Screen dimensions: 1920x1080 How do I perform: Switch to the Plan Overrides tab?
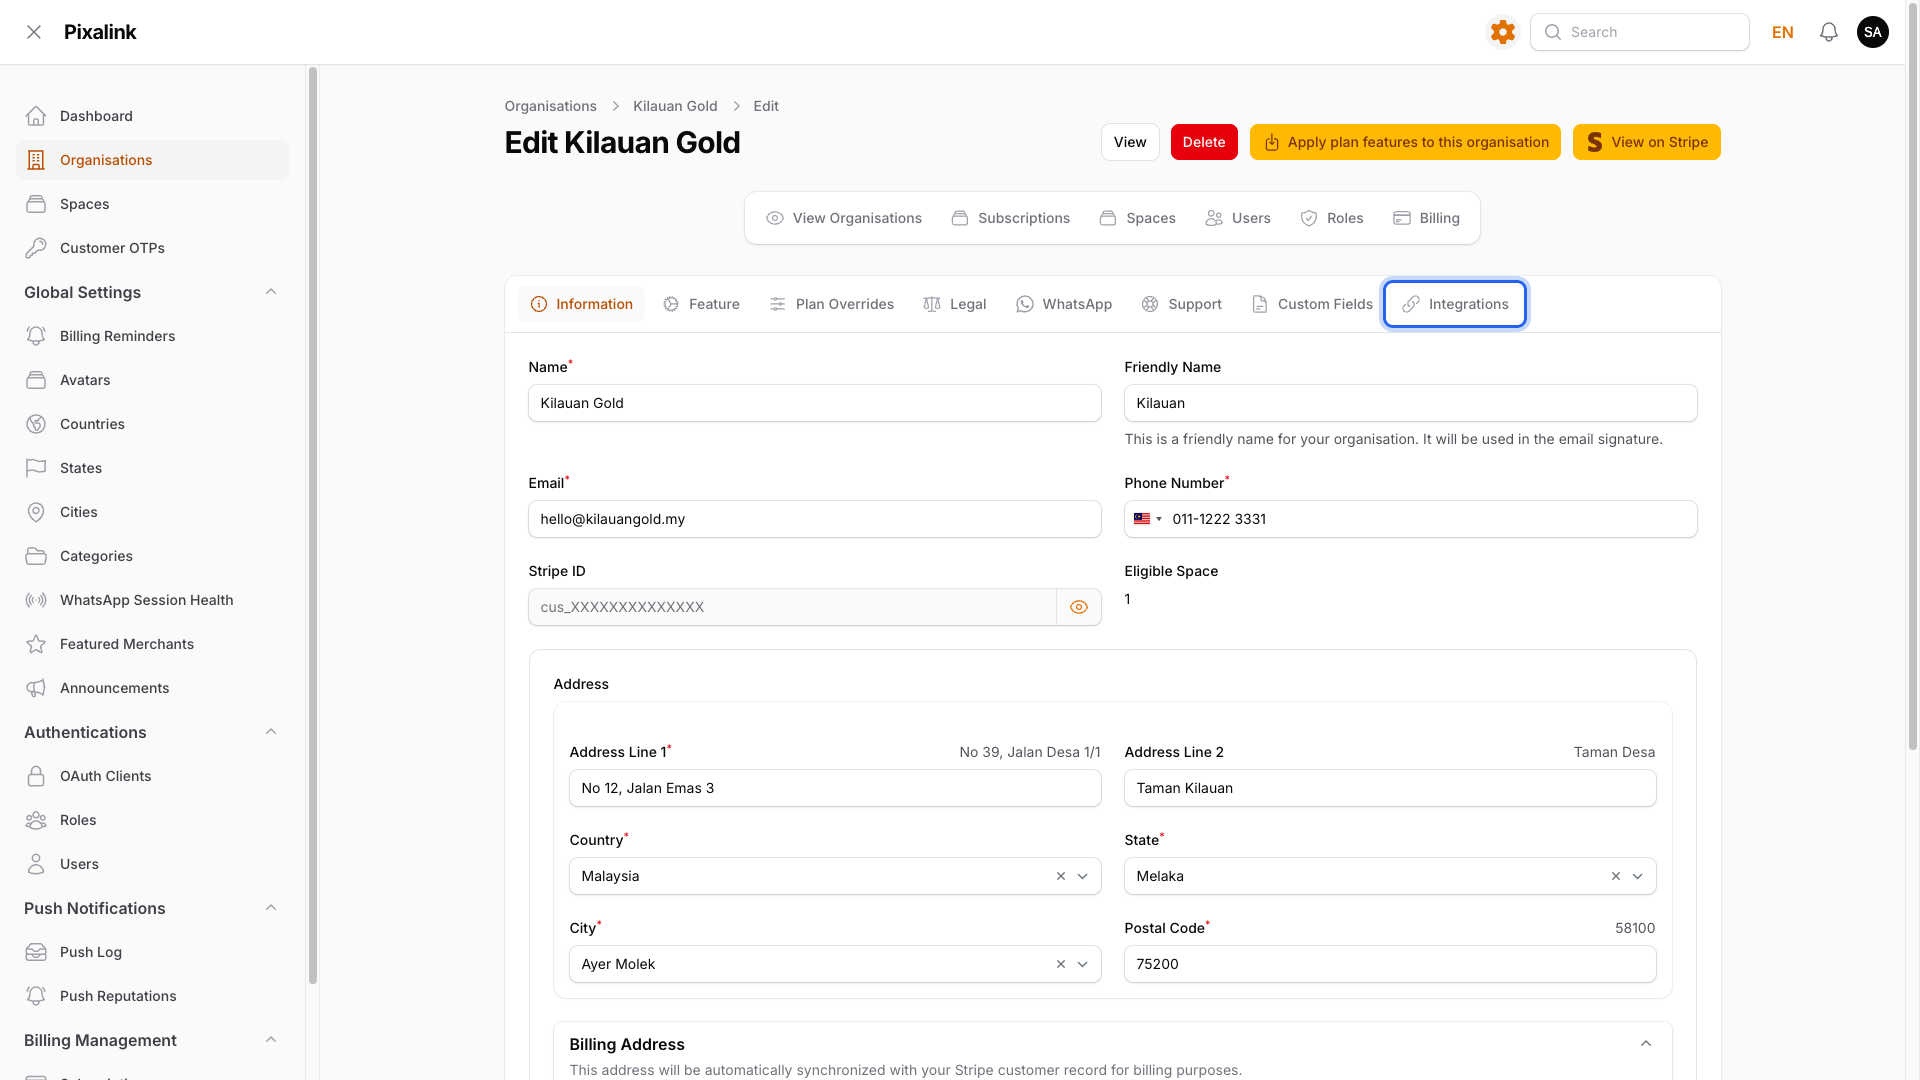pyautogui.click(x=832, y=304)
